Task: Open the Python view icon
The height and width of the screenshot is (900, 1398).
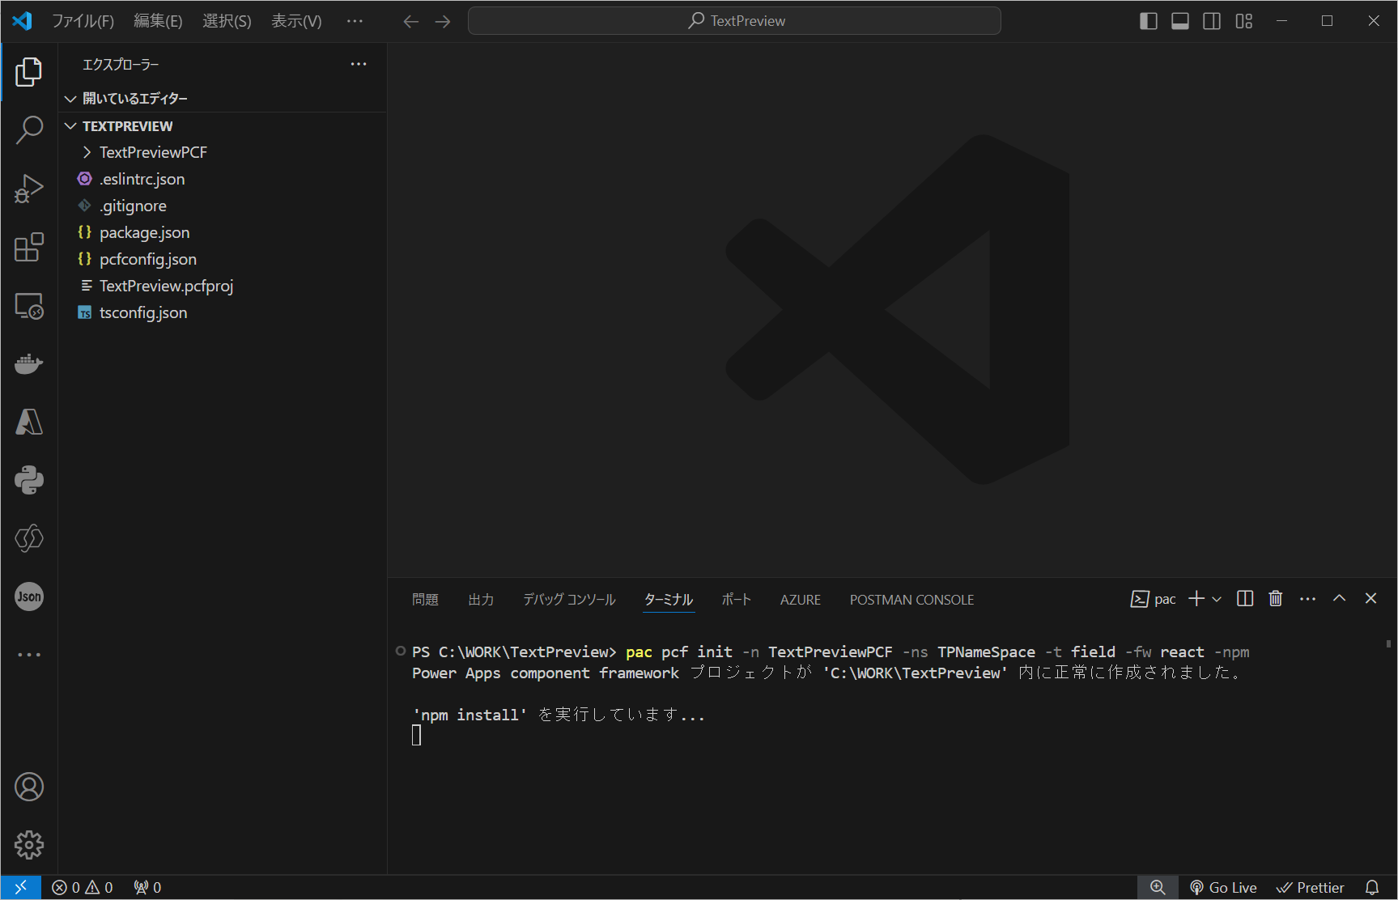Action: (29, 480)
